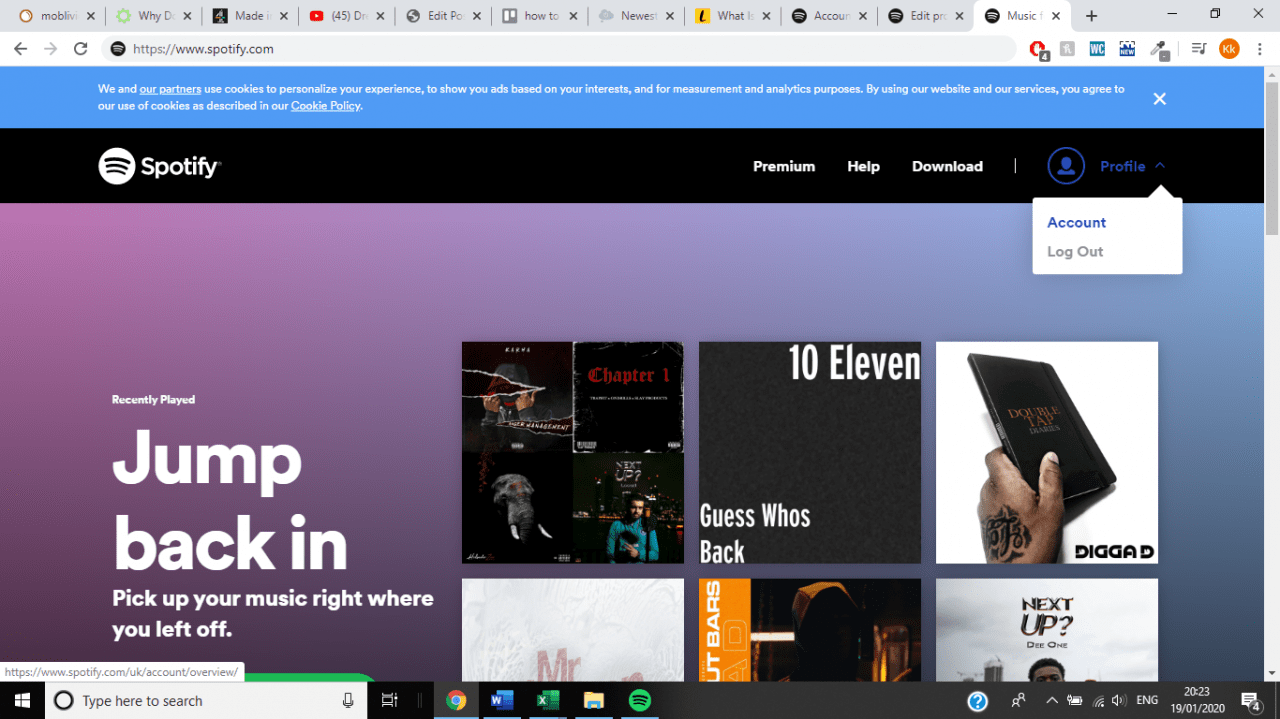Open Word from the taskbar
1280x719 pixels.
tap(502, 700)
